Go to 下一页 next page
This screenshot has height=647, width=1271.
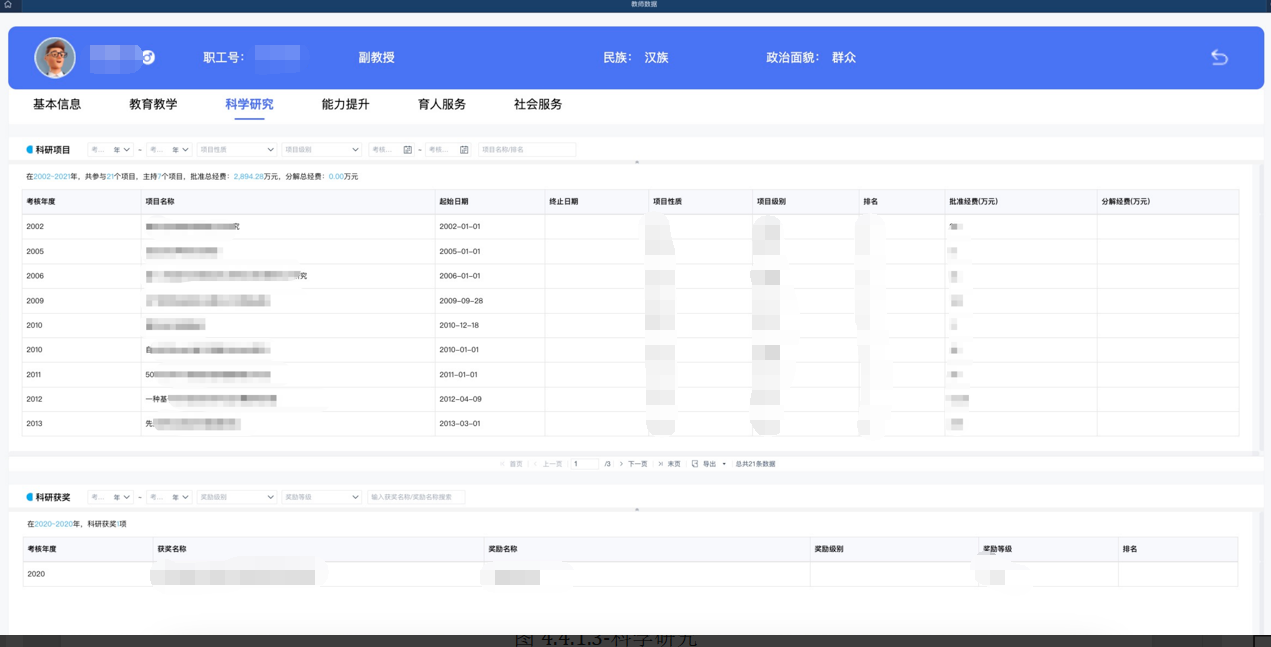633,464
